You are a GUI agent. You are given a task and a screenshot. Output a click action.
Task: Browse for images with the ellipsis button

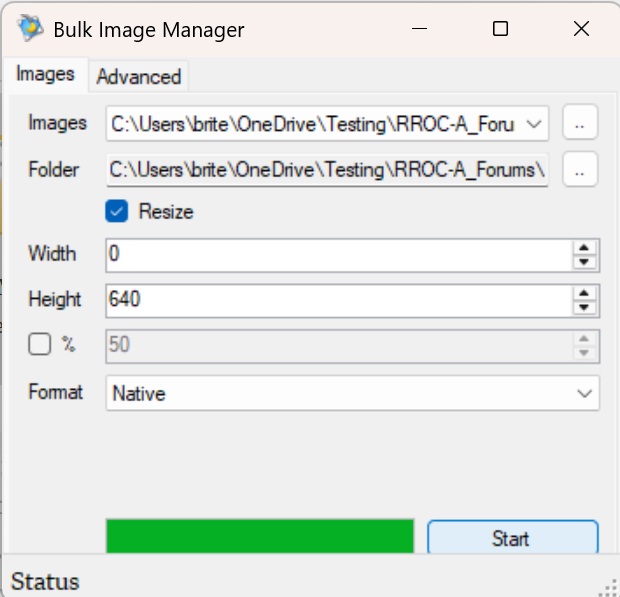coord(580,123)
